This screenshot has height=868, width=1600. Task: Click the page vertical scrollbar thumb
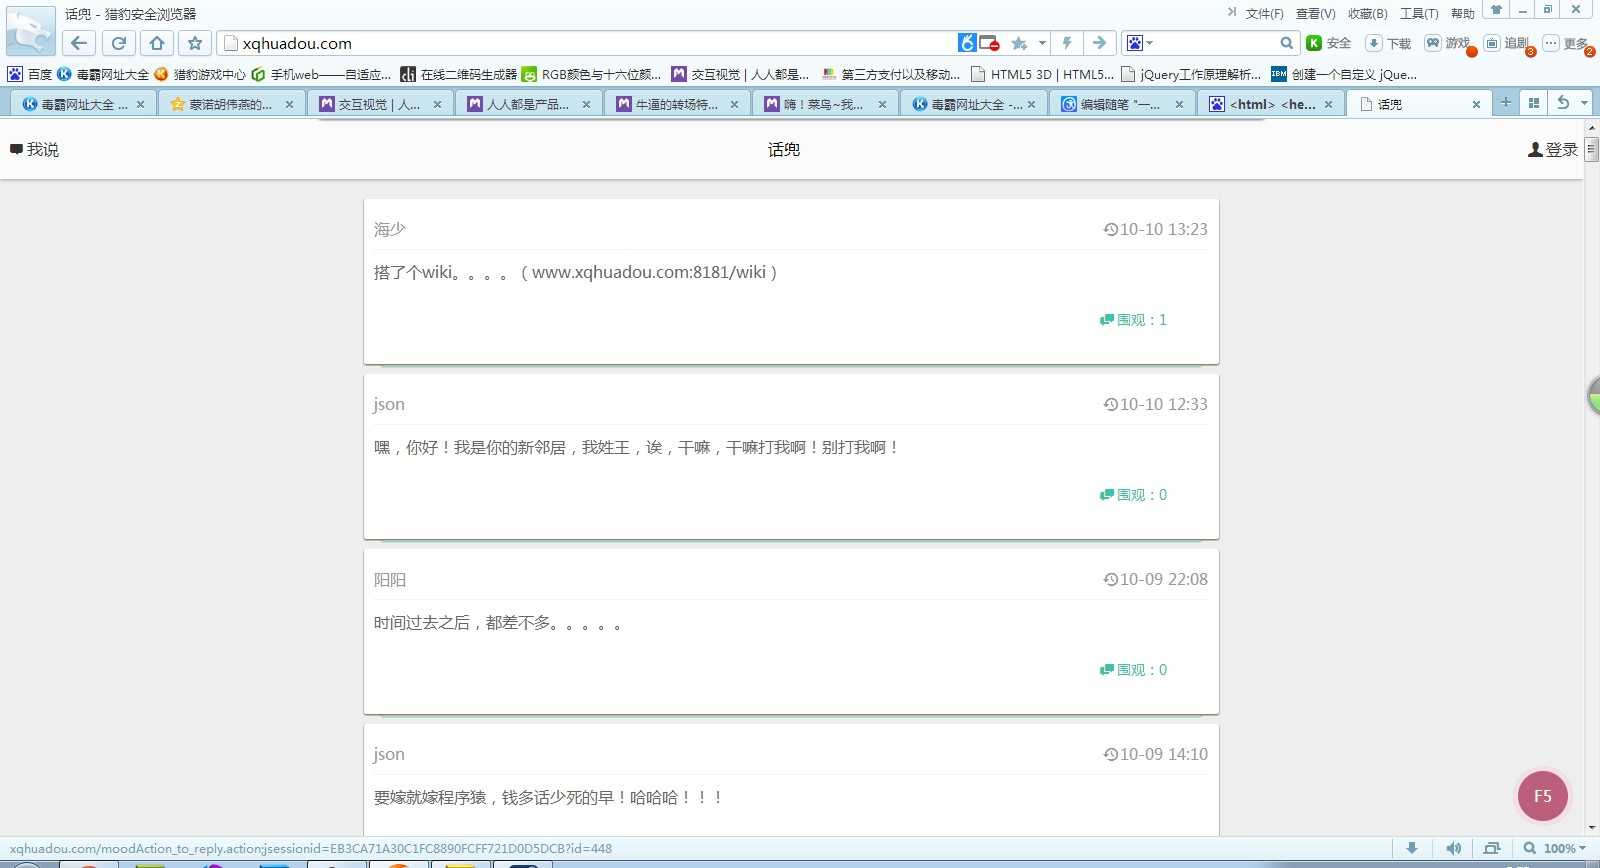[1591, 150]
